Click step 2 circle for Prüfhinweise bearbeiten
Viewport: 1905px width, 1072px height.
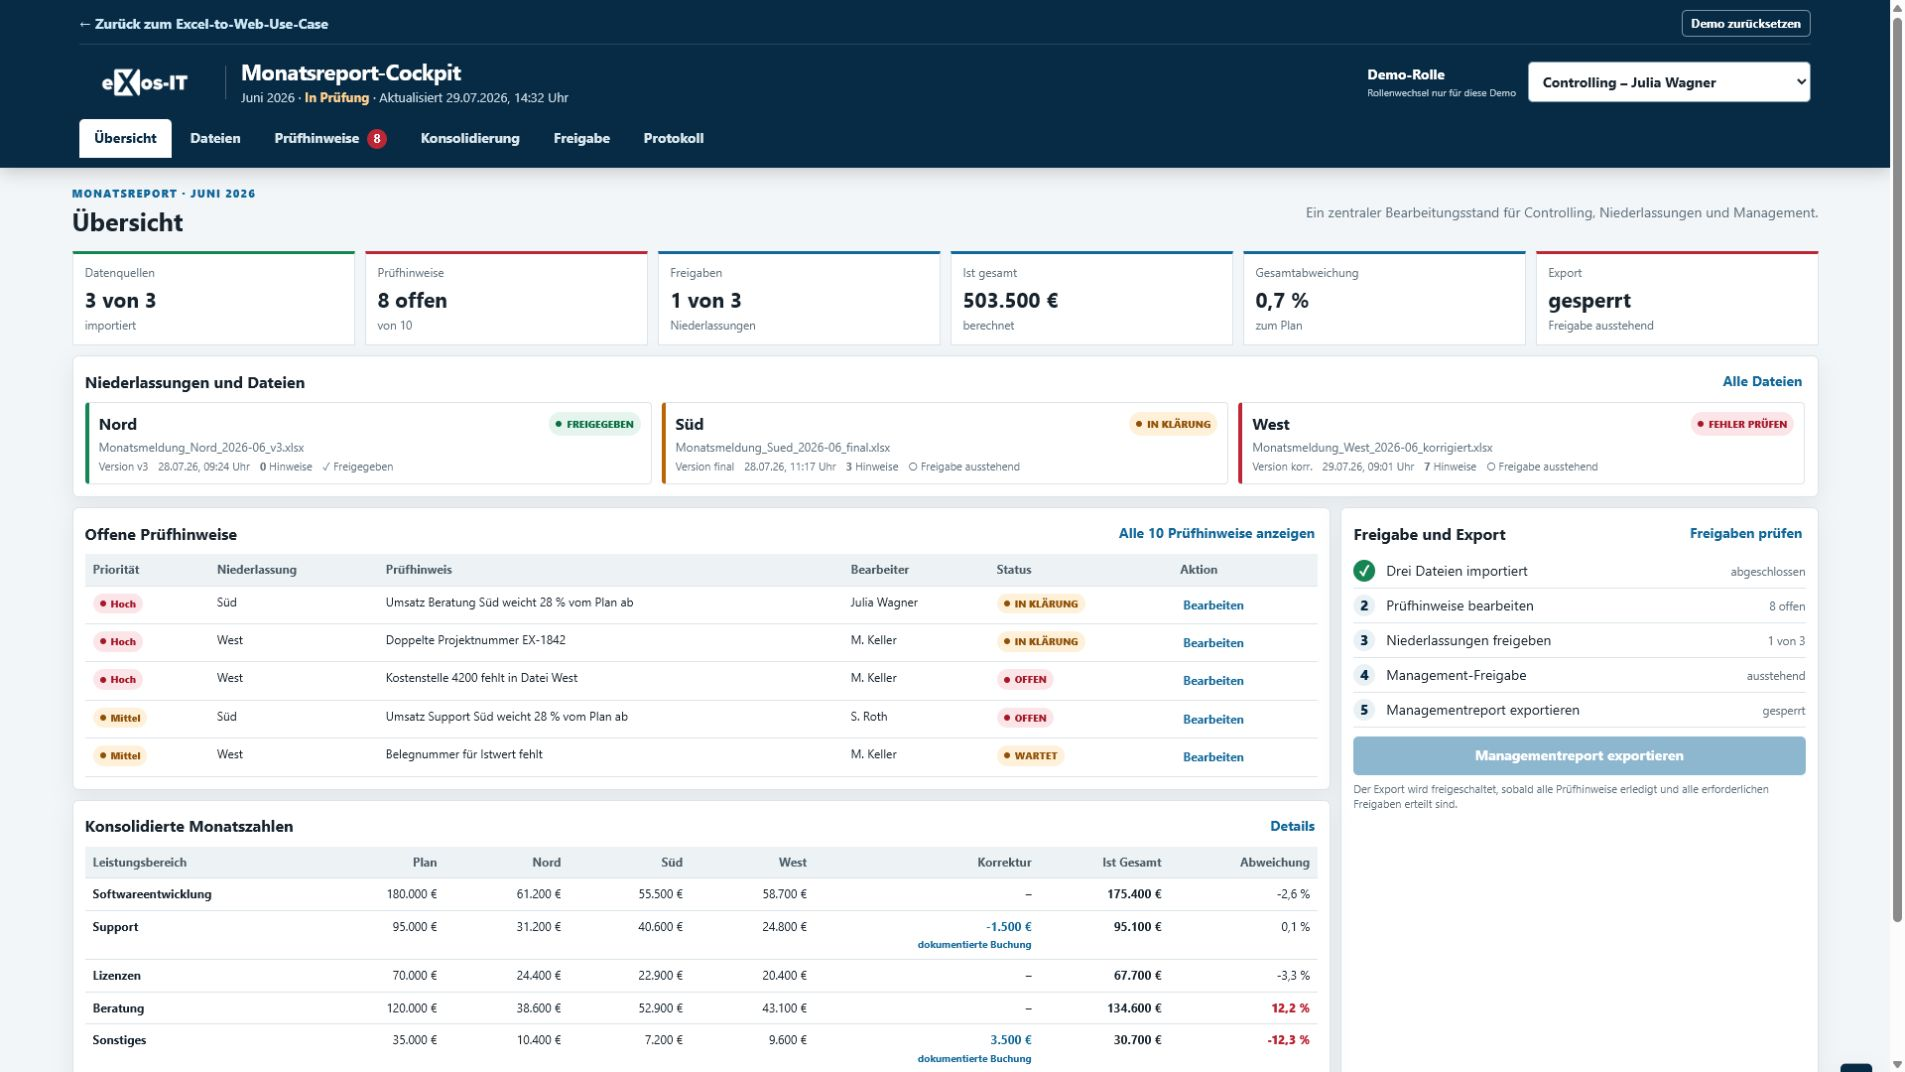tap(1364, 606)
